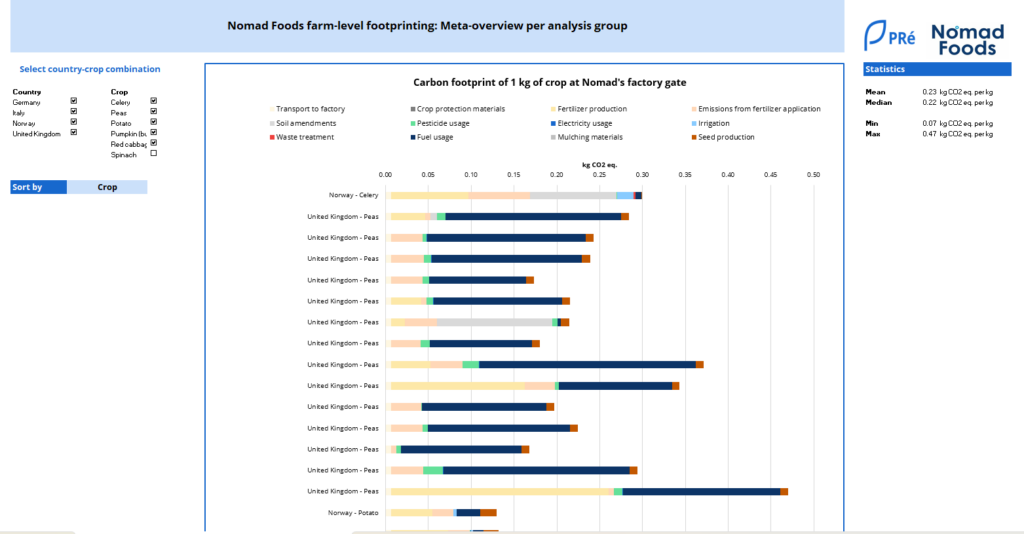This screenshot has height=534, width=1024.
Task: Click the 0.25 axis tick label
Action: click(x=599, y=175)
